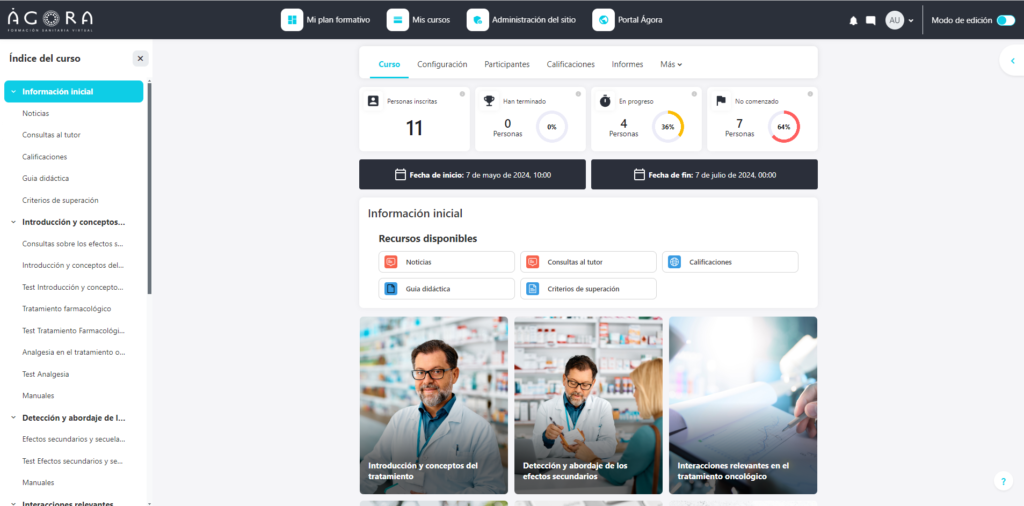Click the Criterios de superación page icon
Screen dimensions: 1024x506
(x=532, y=289)
